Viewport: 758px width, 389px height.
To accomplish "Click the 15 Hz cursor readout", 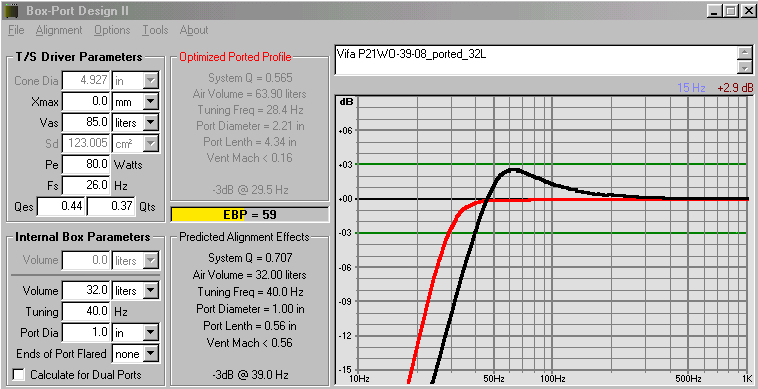I will (691, 88).
